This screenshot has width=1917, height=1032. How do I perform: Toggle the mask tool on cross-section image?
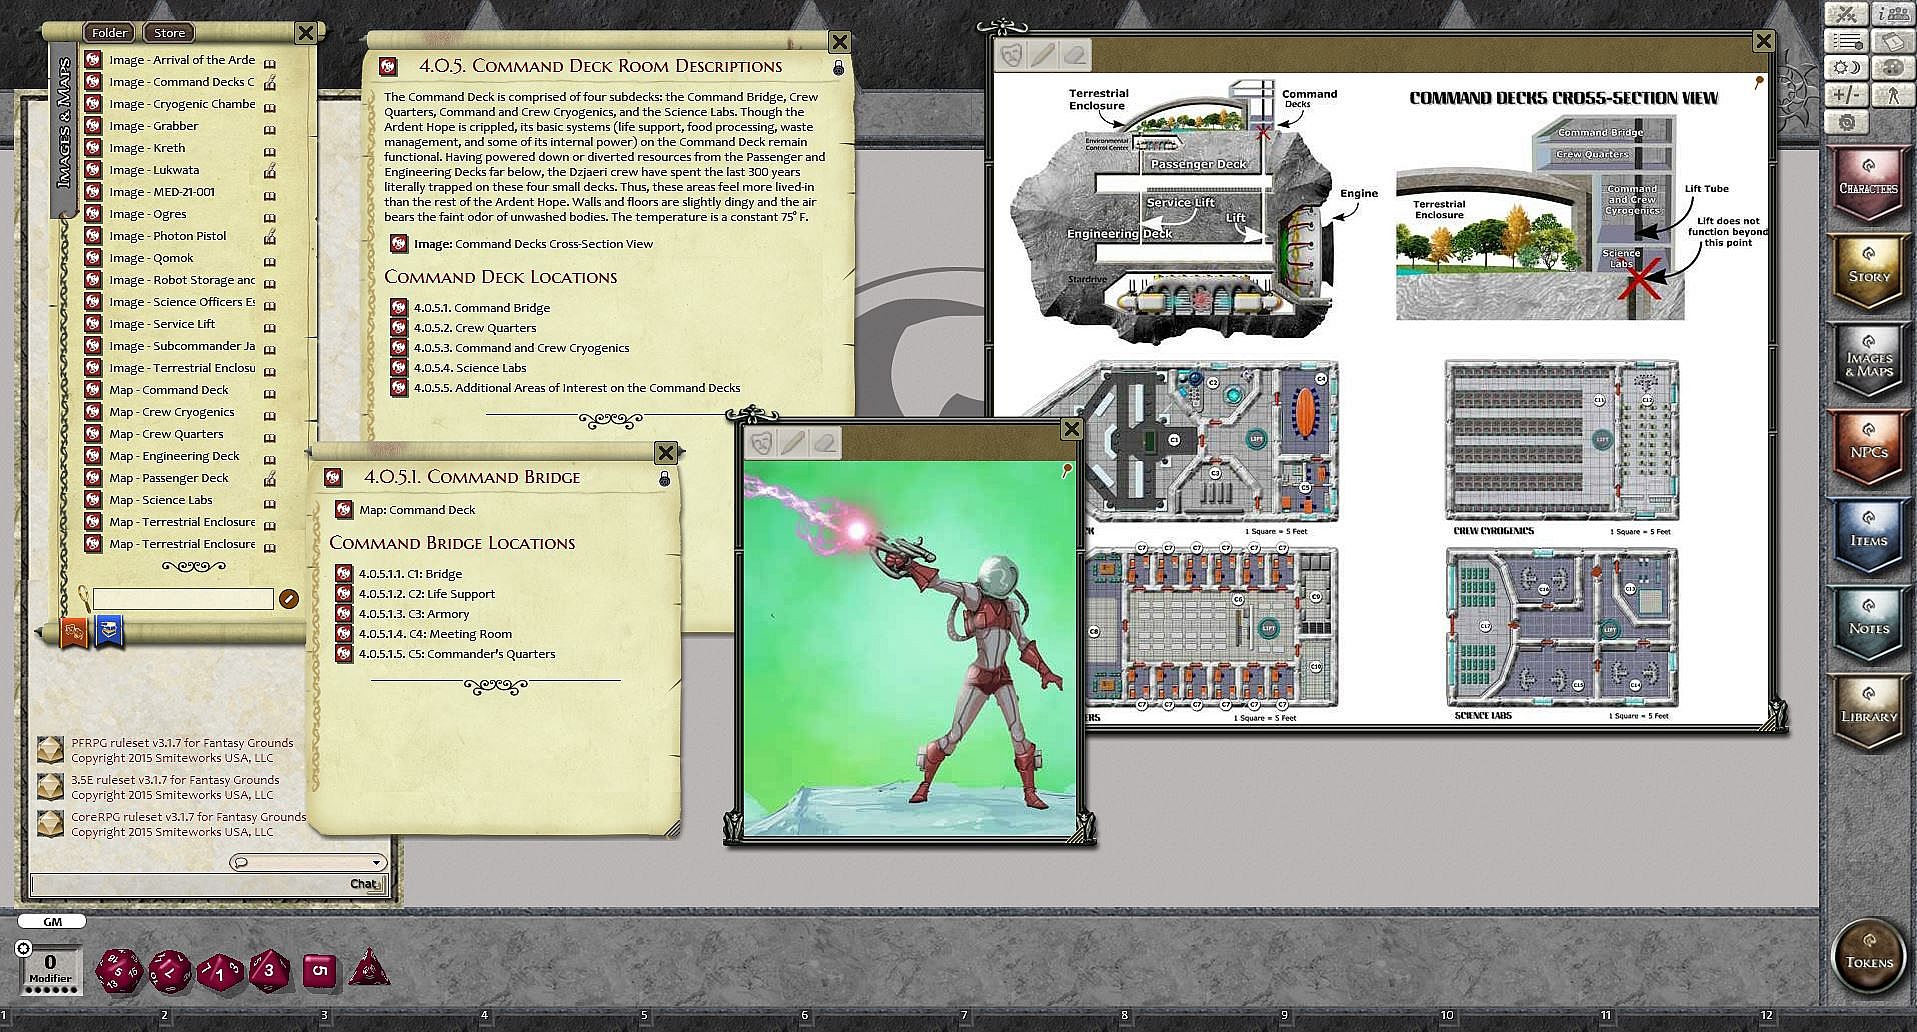1011,54
